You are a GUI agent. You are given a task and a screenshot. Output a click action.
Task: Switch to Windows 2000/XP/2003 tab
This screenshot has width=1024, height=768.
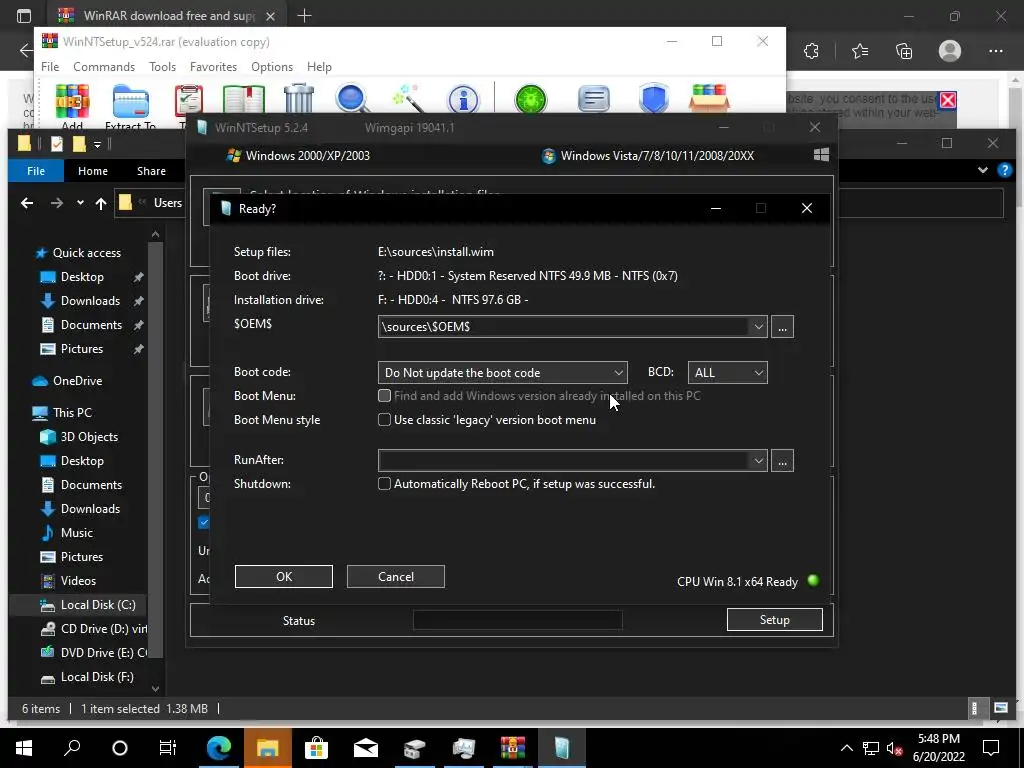[298, 155]
